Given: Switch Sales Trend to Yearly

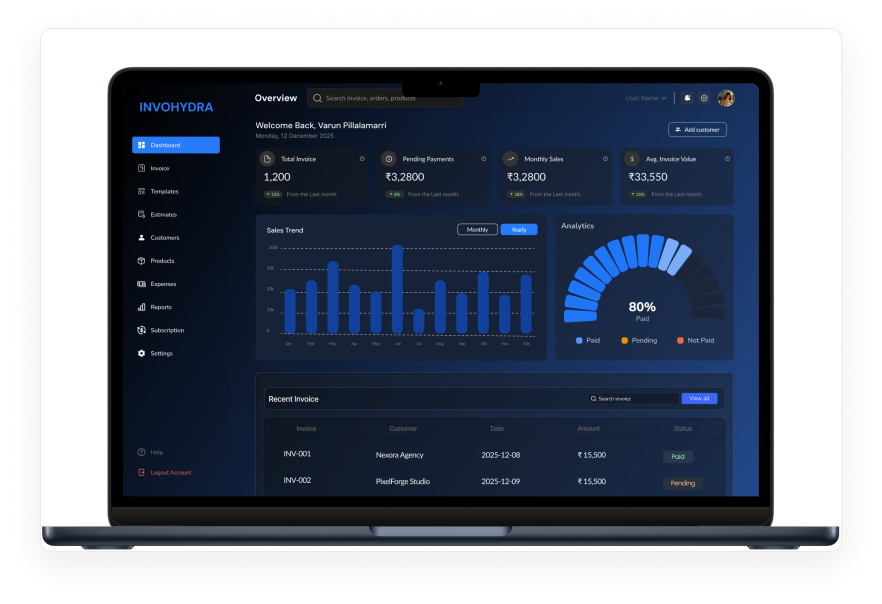Looking at the screenshot, I should click(519, 229).
